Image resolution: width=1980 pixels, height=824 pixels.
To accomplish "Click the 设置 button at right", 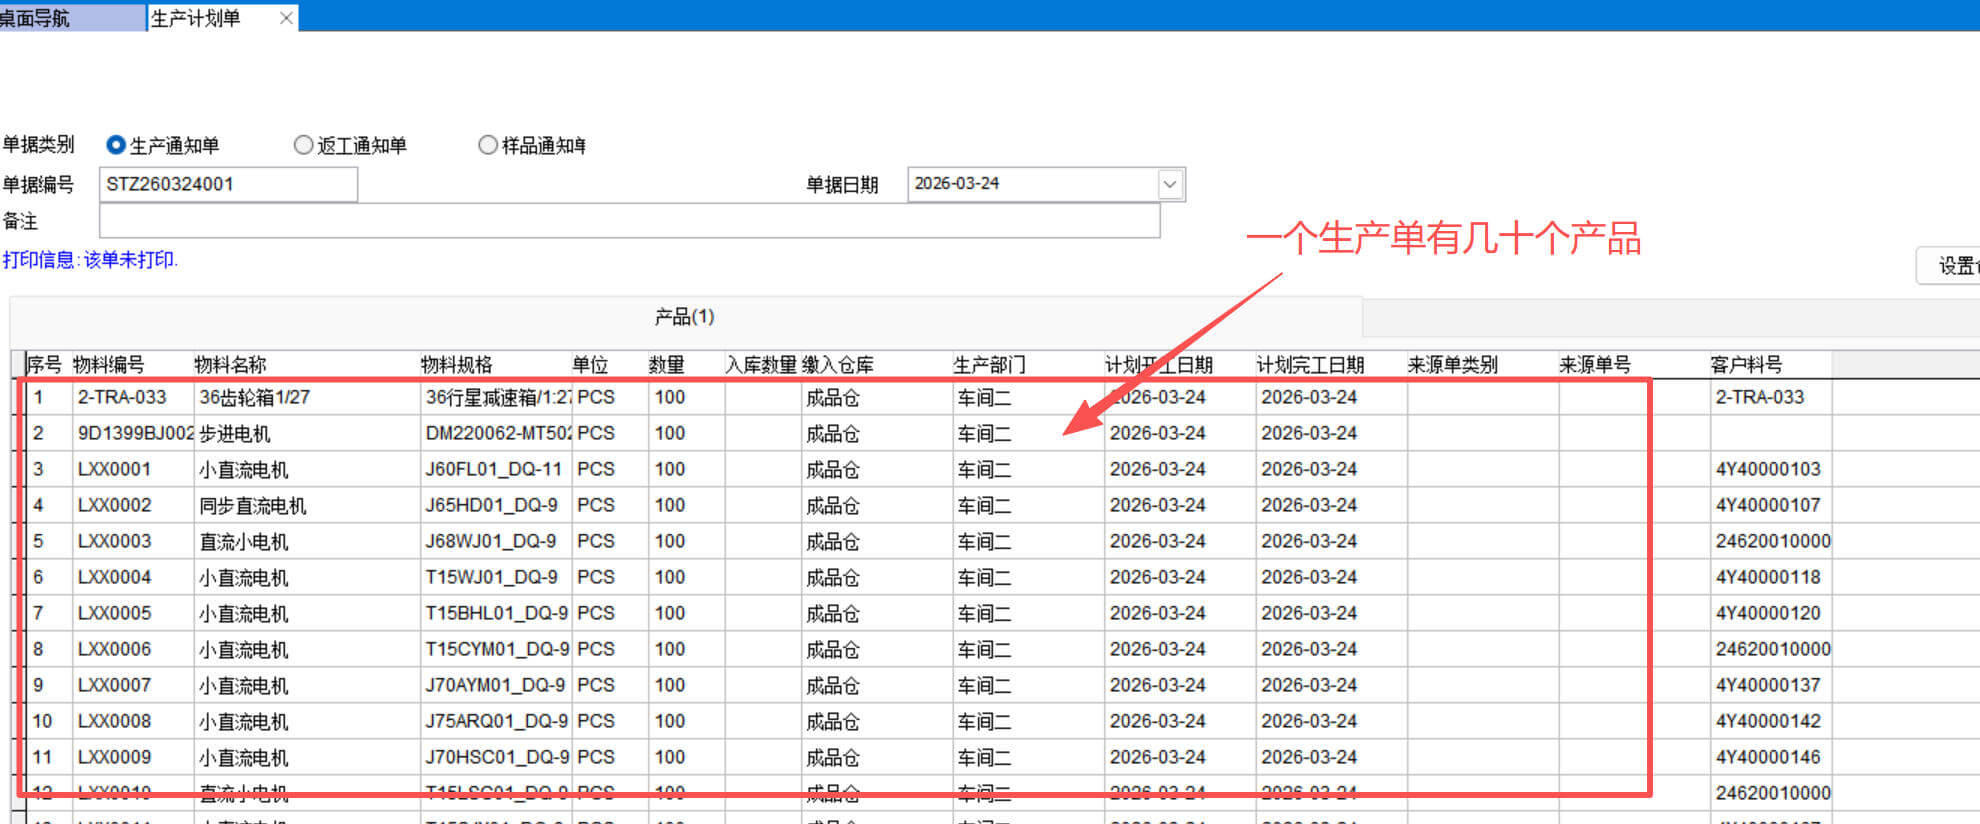I will coord(1952,265).
